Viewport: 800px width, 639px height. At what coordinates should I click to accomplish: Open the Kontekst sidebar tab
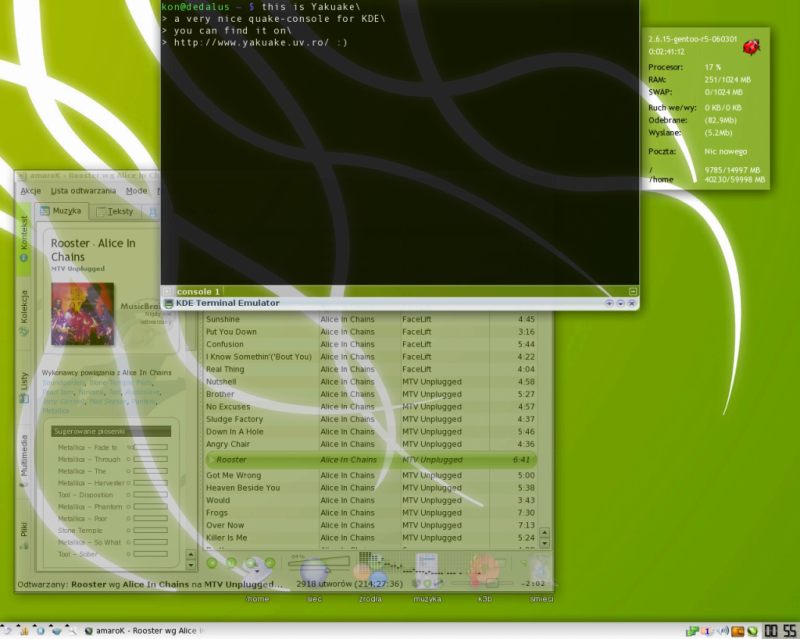pos(23,239)
